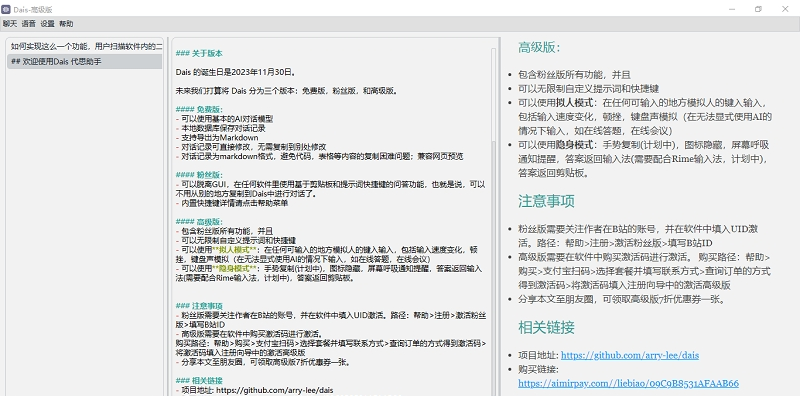The width and height of the screenshot is (804, 396).
Task: Click the Dais app icon in title bar
Action: pos(6,9)
